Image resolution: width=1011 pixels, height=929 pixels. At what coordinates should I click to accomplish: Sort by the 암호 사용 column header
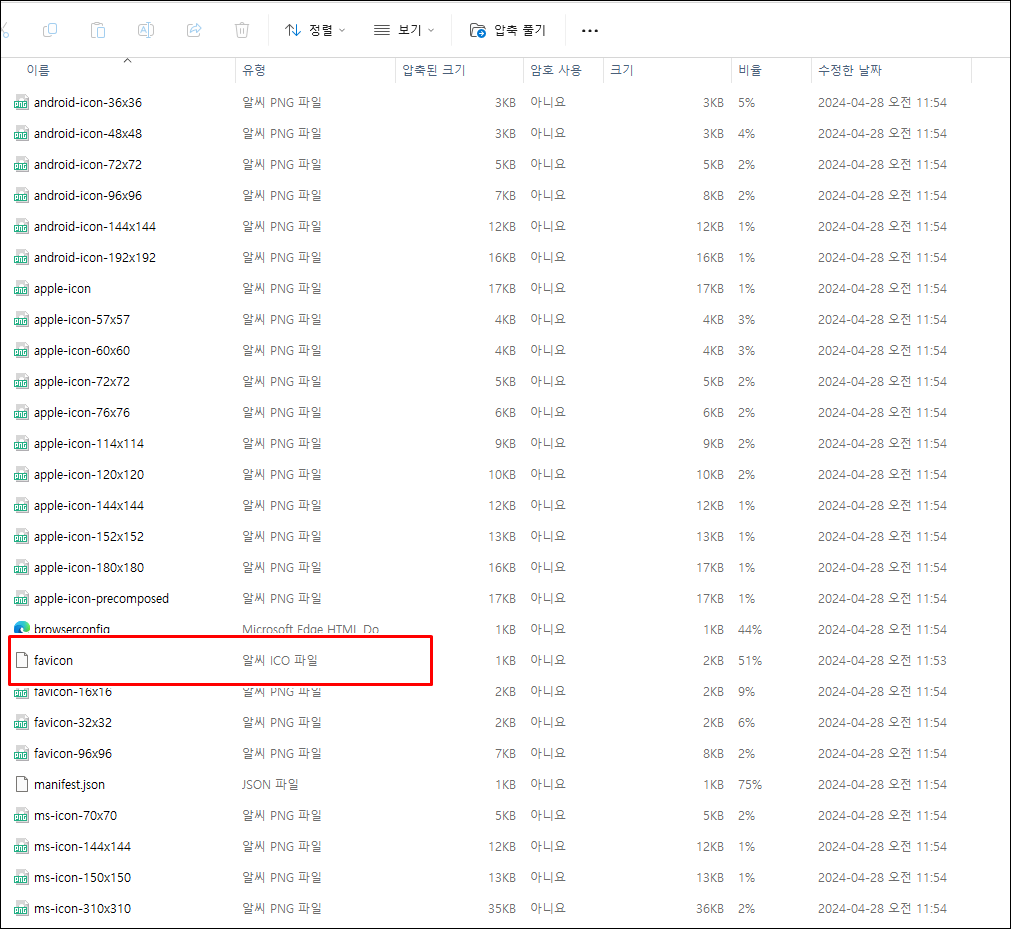coord(556,70)
